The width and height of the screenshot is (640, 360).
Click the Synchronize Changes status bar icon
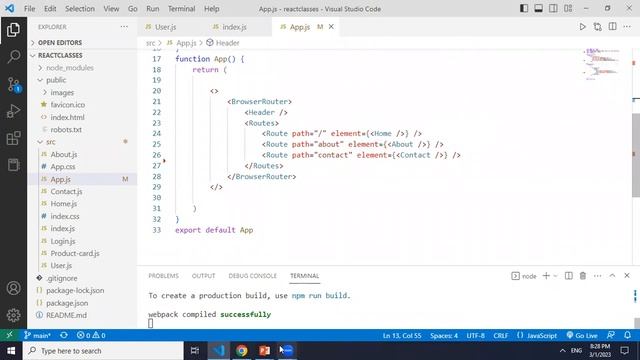[x=64, y=336]
